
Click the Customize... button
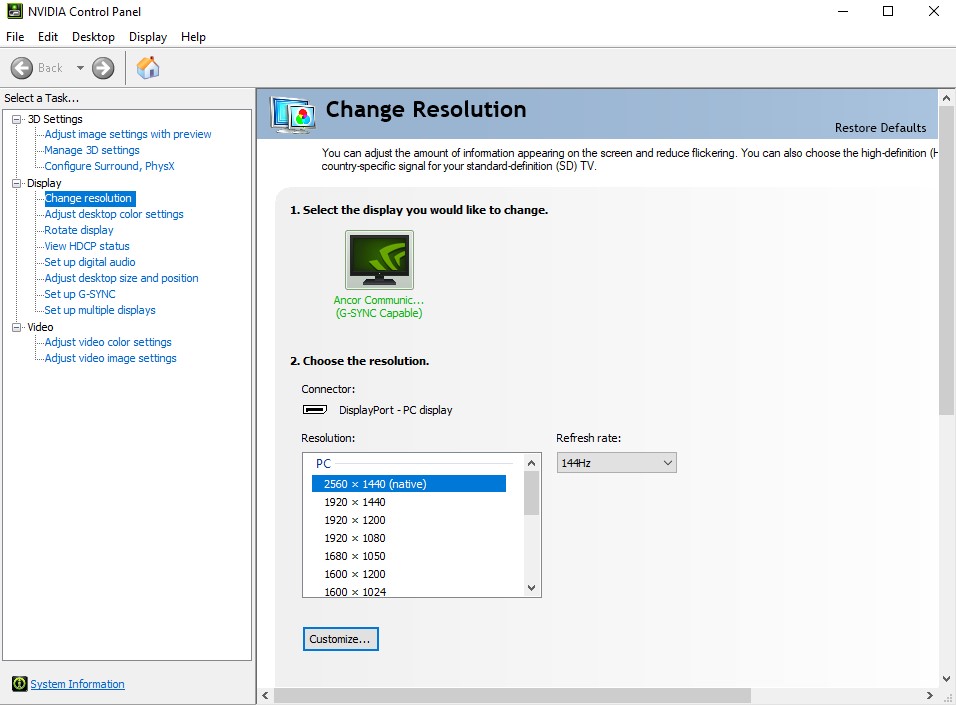[x=340, y=639]
